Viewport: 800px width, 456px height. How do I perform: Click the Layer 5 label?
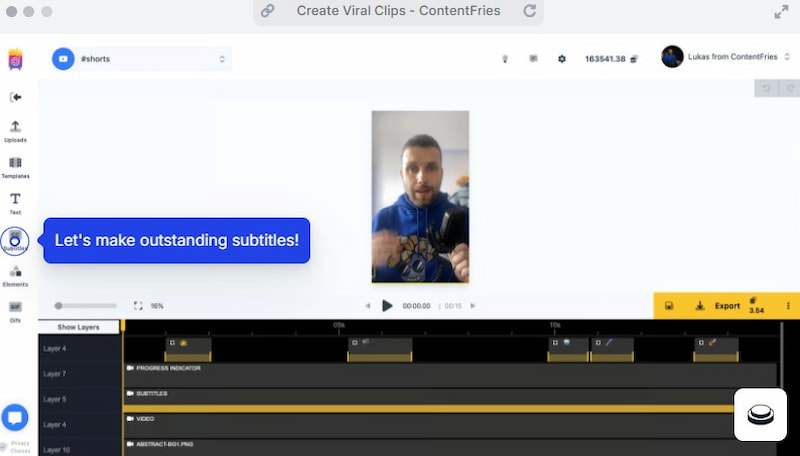pos(55,399)
